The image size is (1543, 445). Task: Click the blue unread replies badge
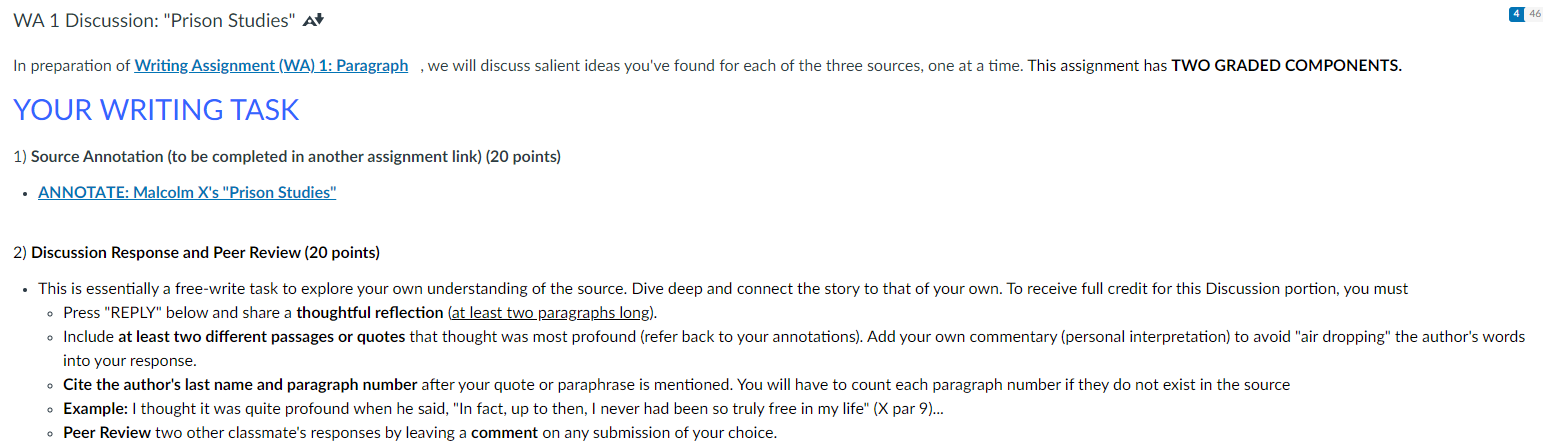[x=1516, y=12]
